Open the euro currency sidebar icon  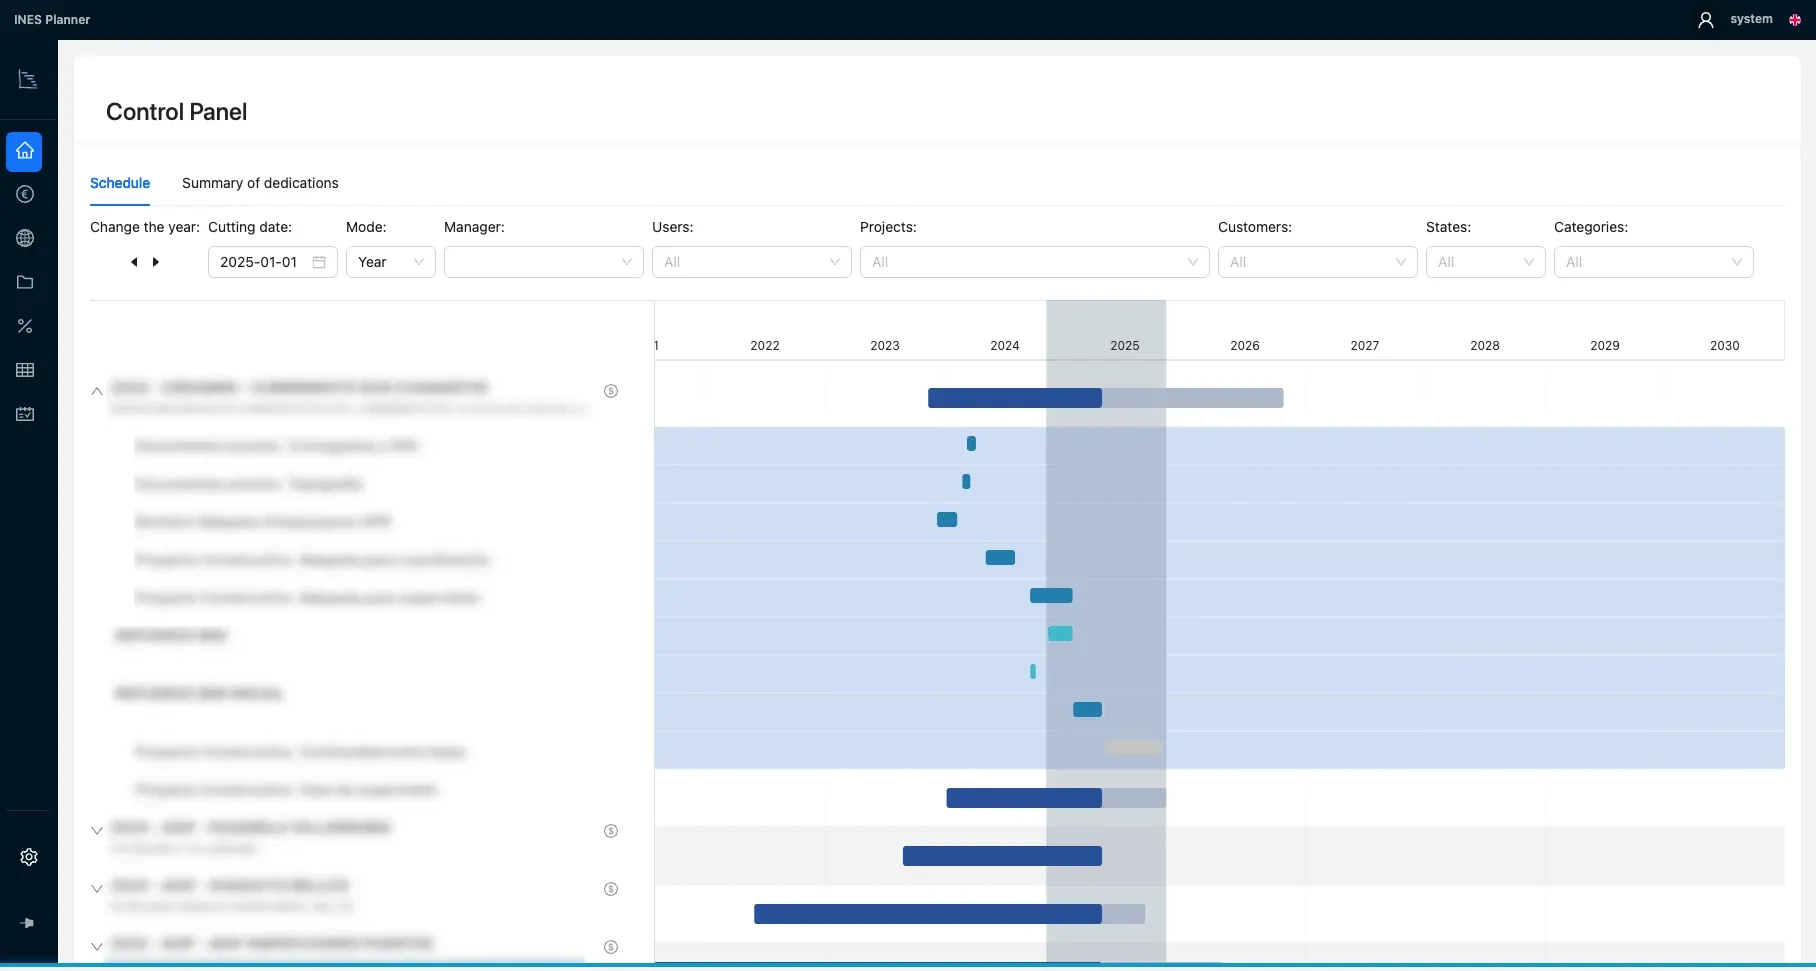[x=25, y=194]
